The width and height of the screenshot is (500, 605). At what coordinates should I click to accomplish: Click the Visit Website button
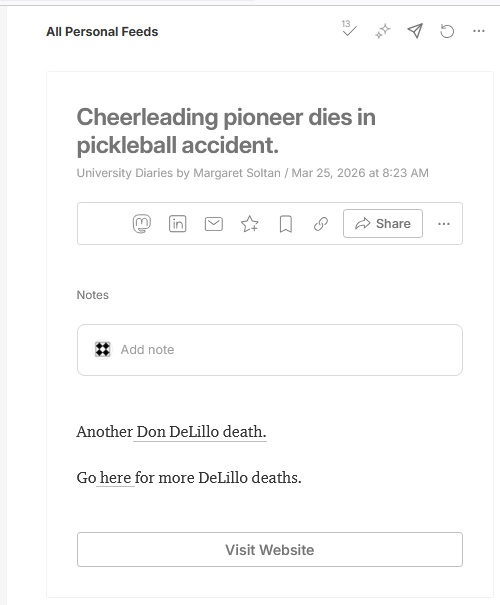point(270,549)
